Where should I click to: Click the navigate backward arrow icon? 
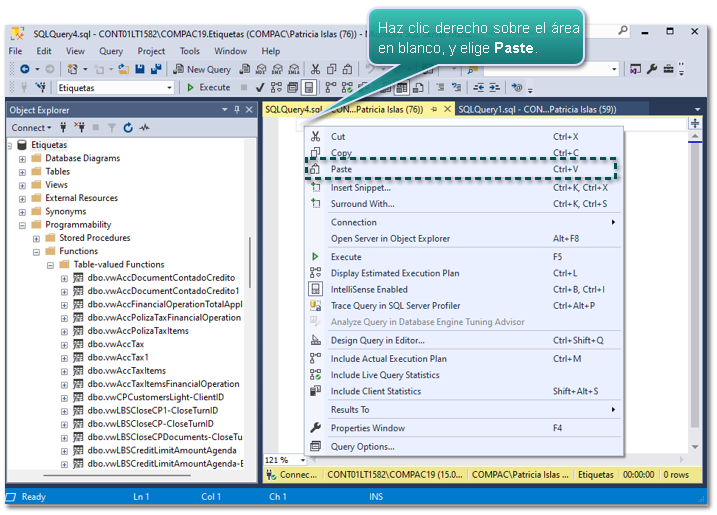(25, 69)
